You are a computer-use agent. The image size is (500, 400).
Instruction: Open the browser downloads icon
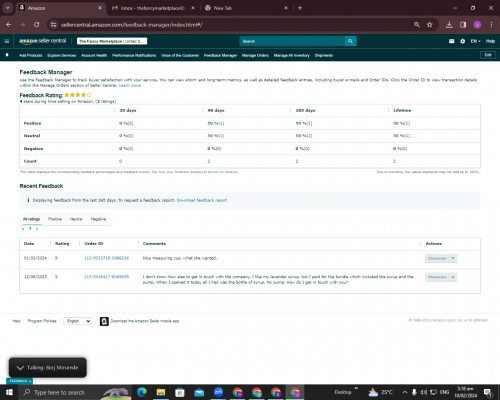(449, 25)
